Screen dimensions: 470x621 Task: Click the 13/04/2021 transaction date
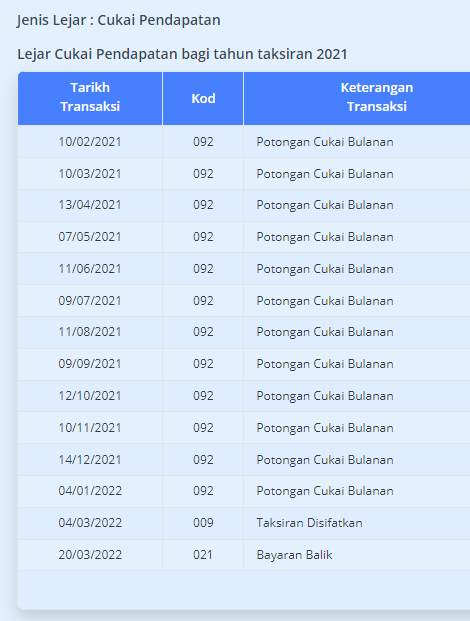click(x=90, y=205)
